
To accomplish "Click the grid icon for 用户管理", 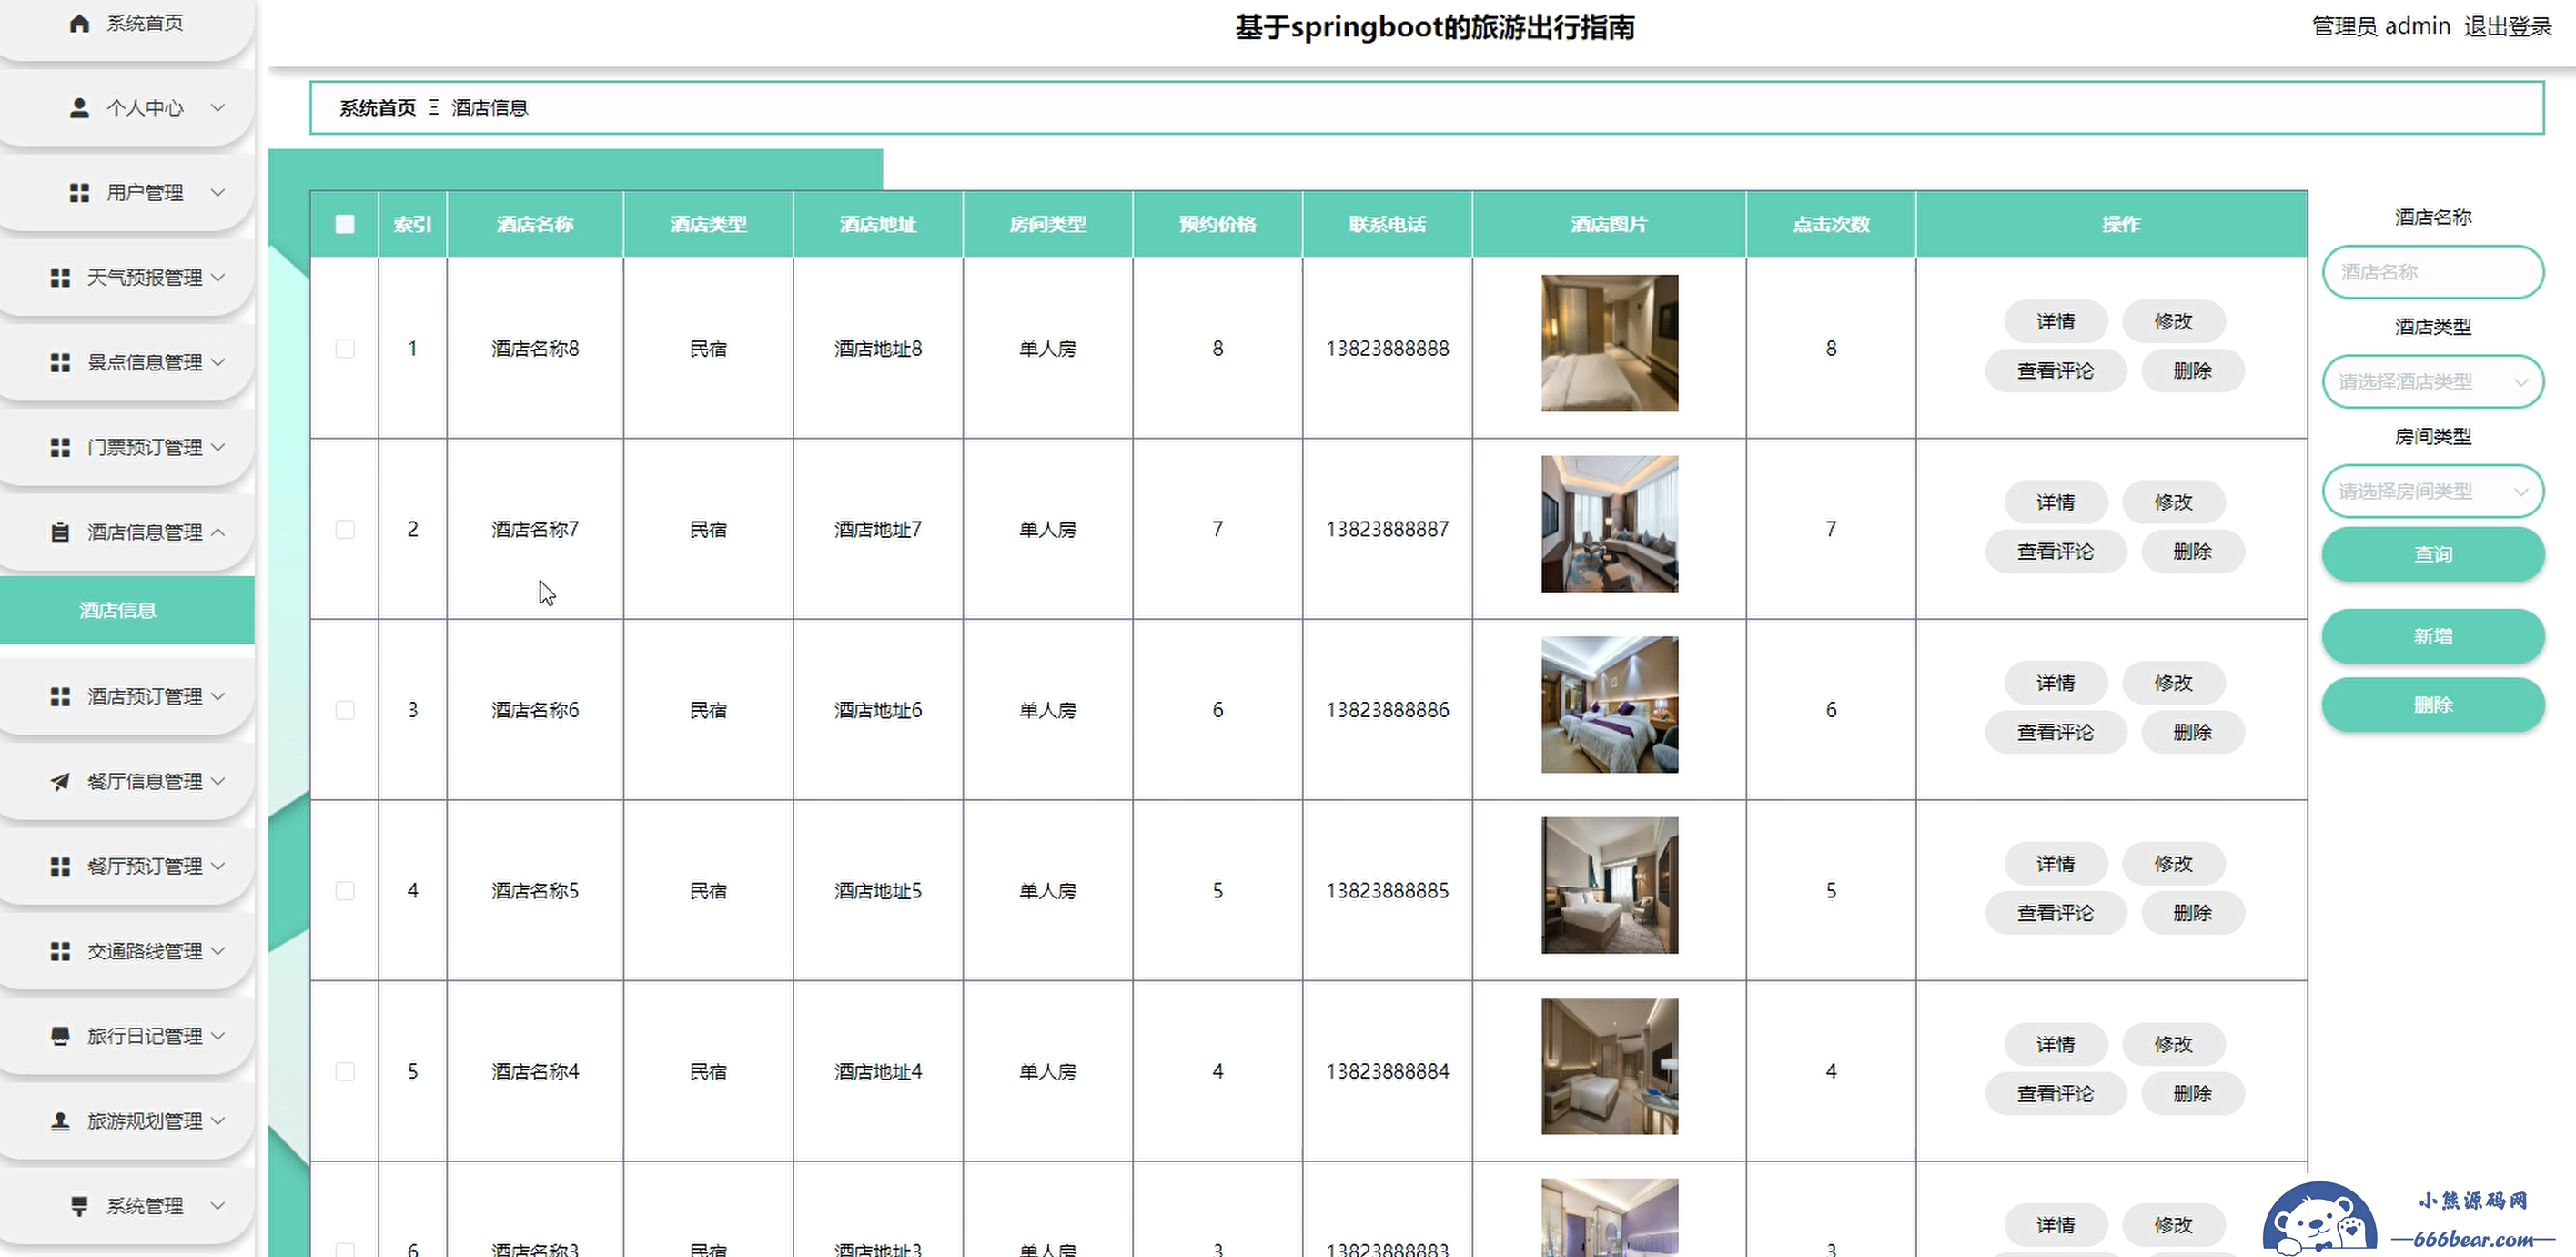I will [80, 193].
